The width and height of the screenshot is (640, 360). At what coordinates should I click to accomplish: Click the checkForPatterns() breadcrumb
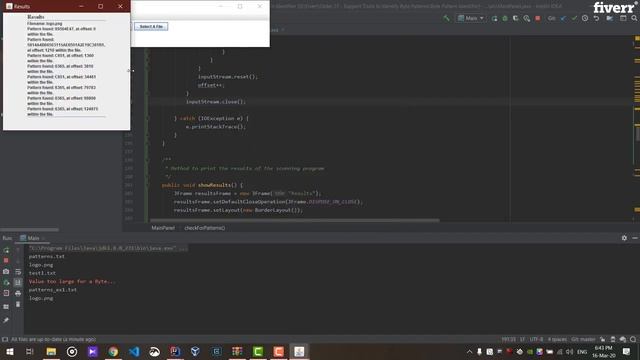[x=204, y=228]
